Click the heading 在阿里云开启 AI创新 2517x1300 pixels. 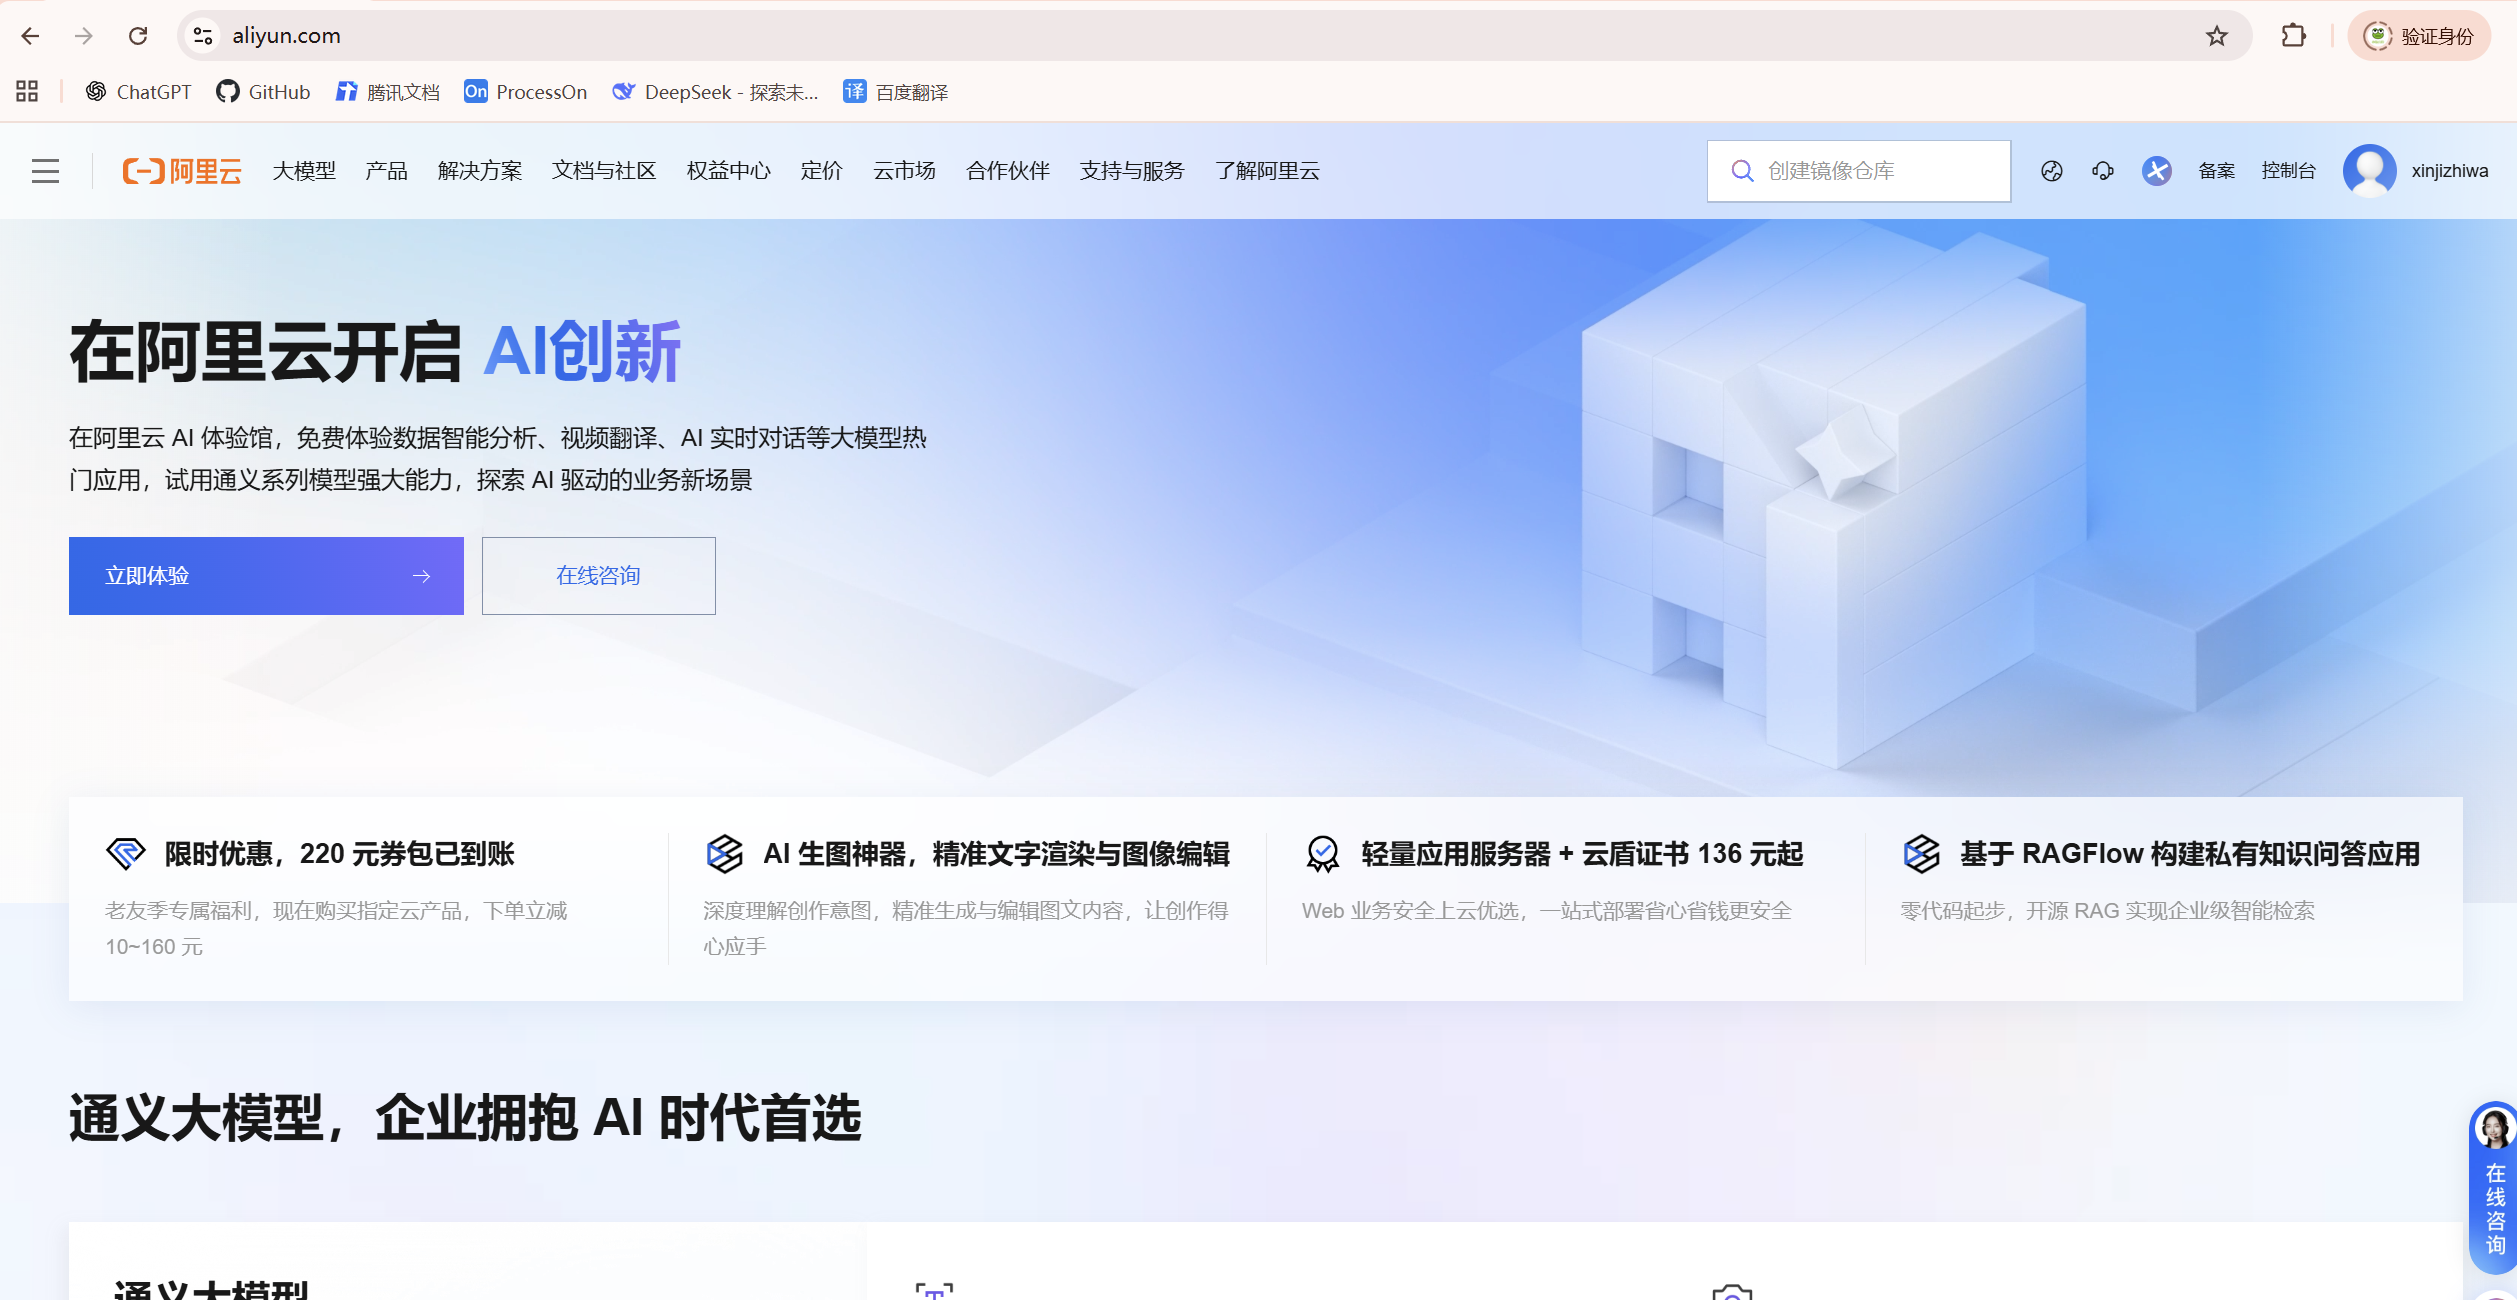(x=375, y=352)
